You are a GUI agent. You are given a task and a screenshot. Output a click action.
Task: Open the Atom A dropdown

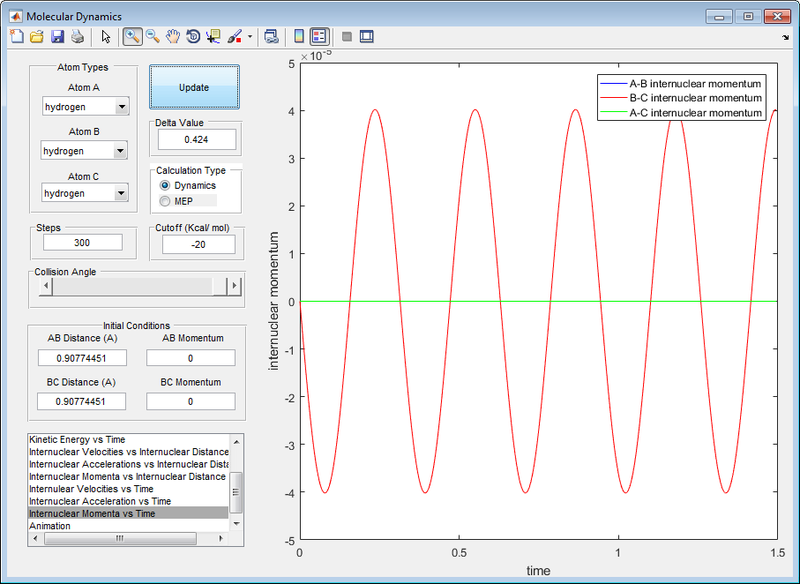pos(85,107)
